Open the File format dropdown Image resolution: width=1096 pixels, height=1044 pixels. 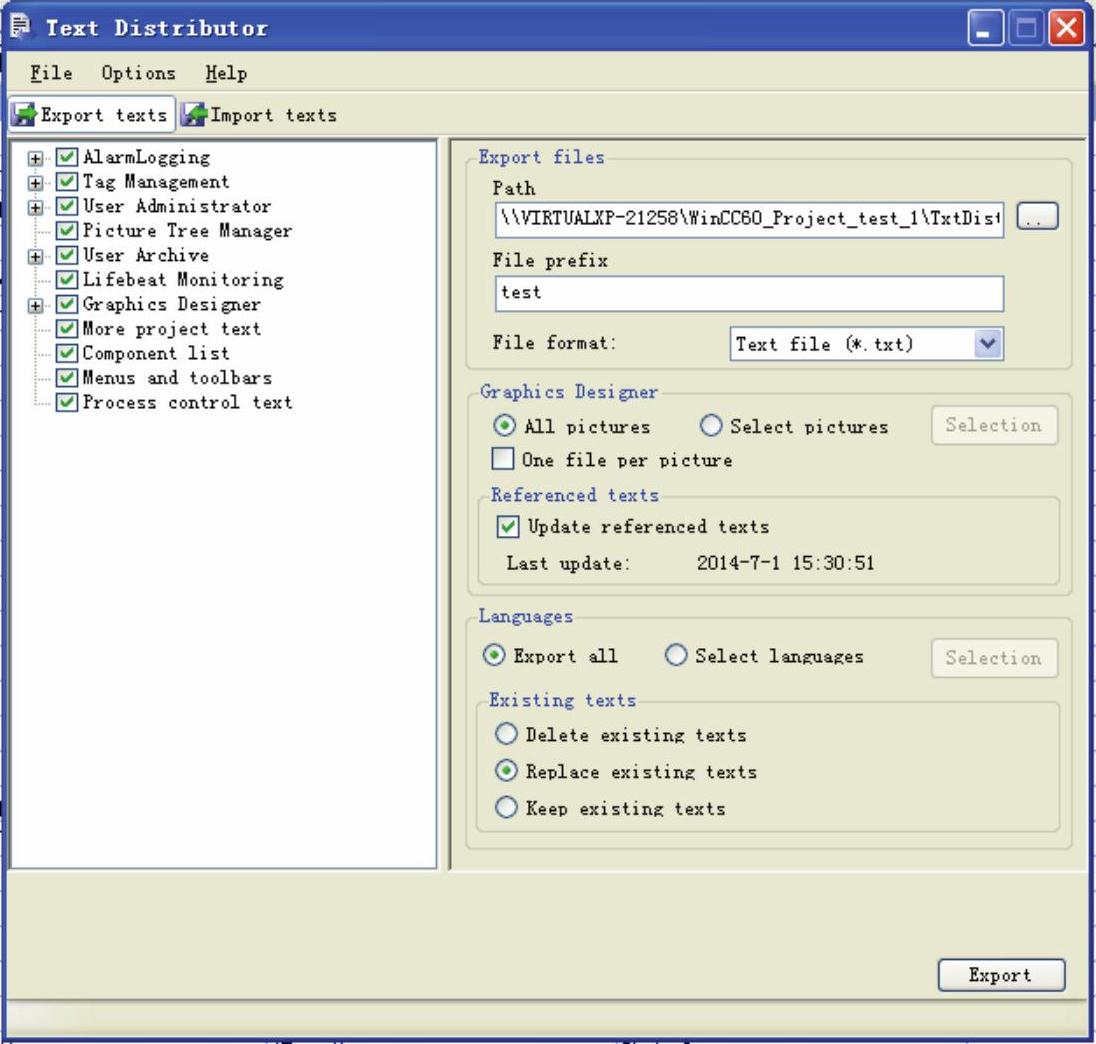[988, 343]
